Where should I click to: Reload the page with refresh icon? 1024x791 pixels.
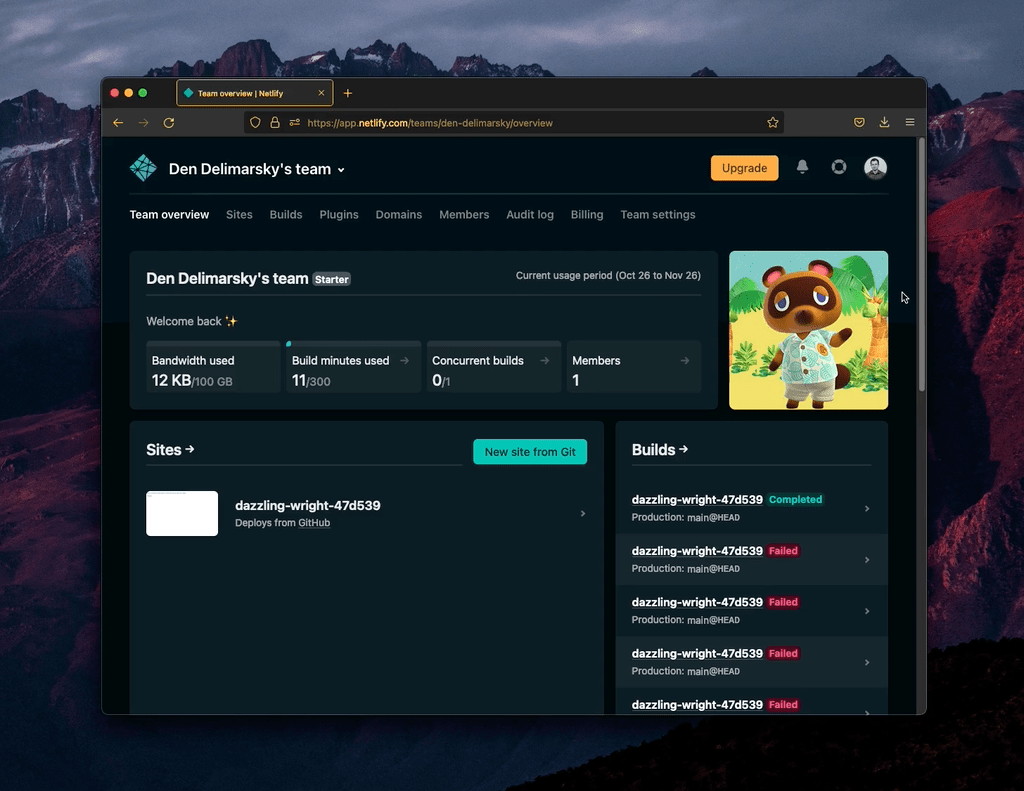pyautogui.click(x=169, y=122)
